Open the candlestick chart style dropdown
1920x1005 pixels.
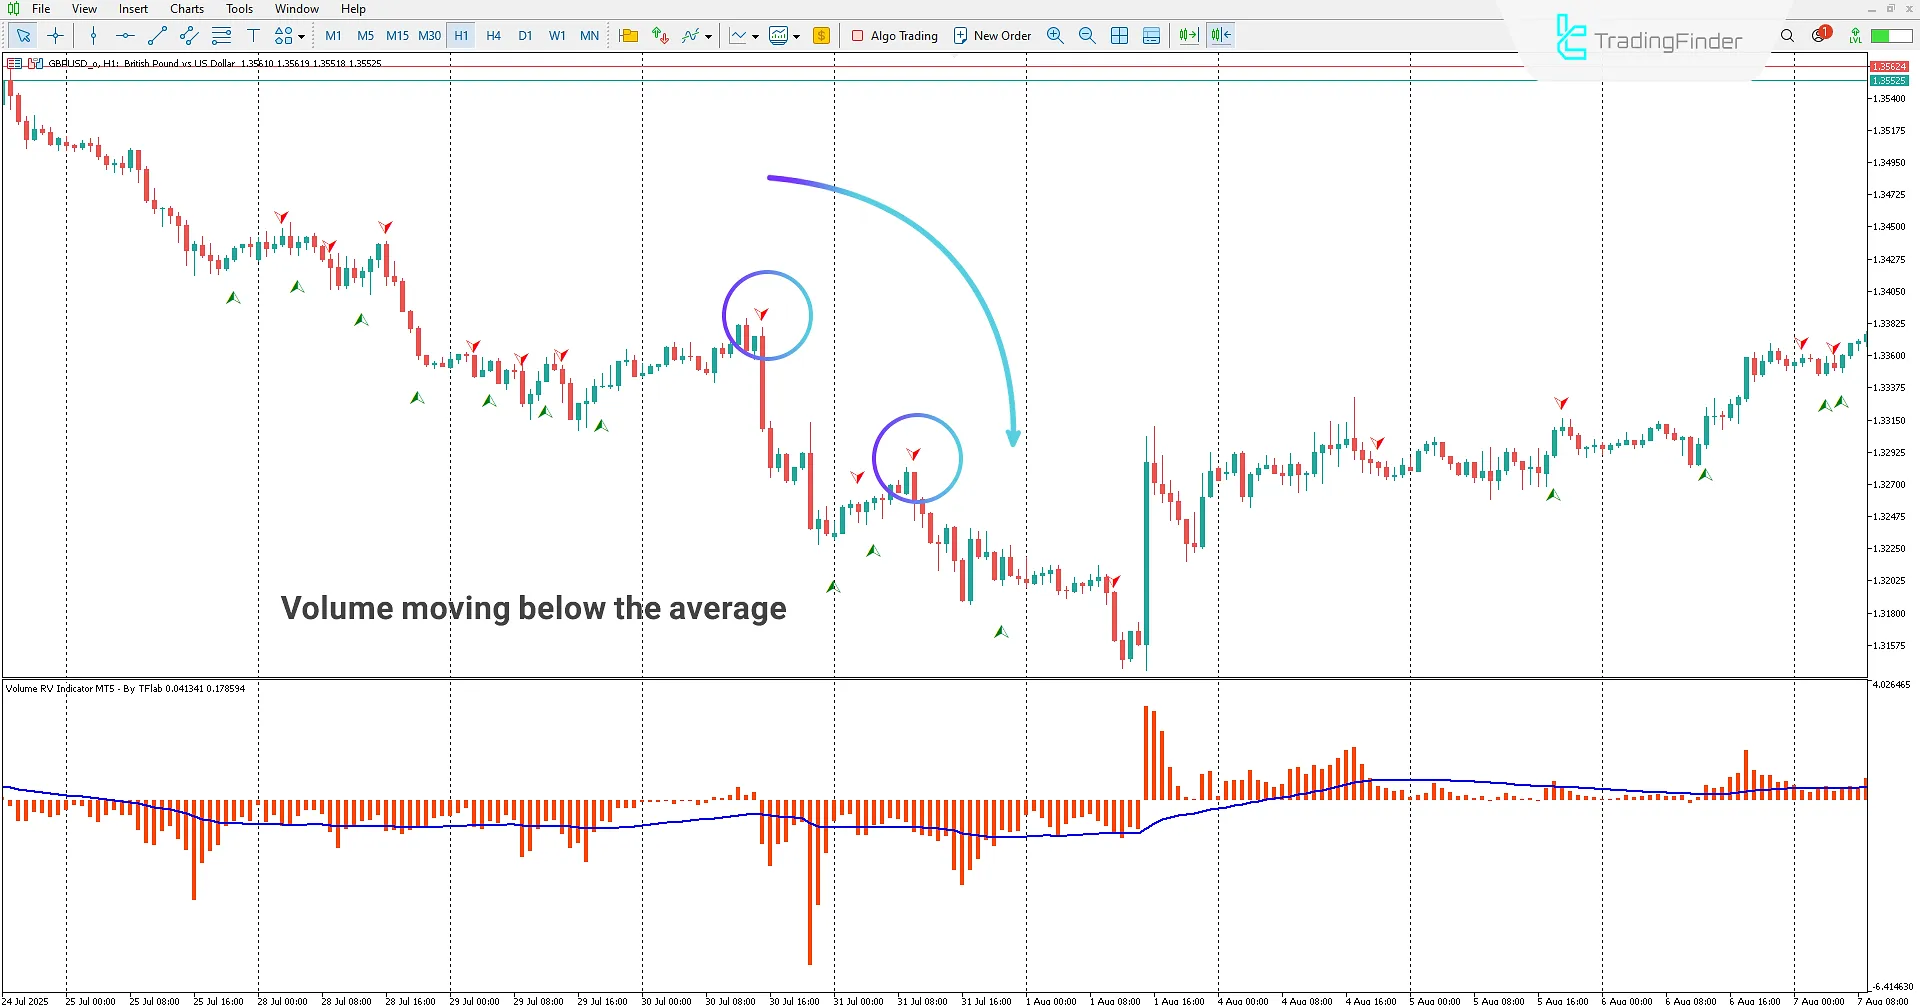[795, 35]
